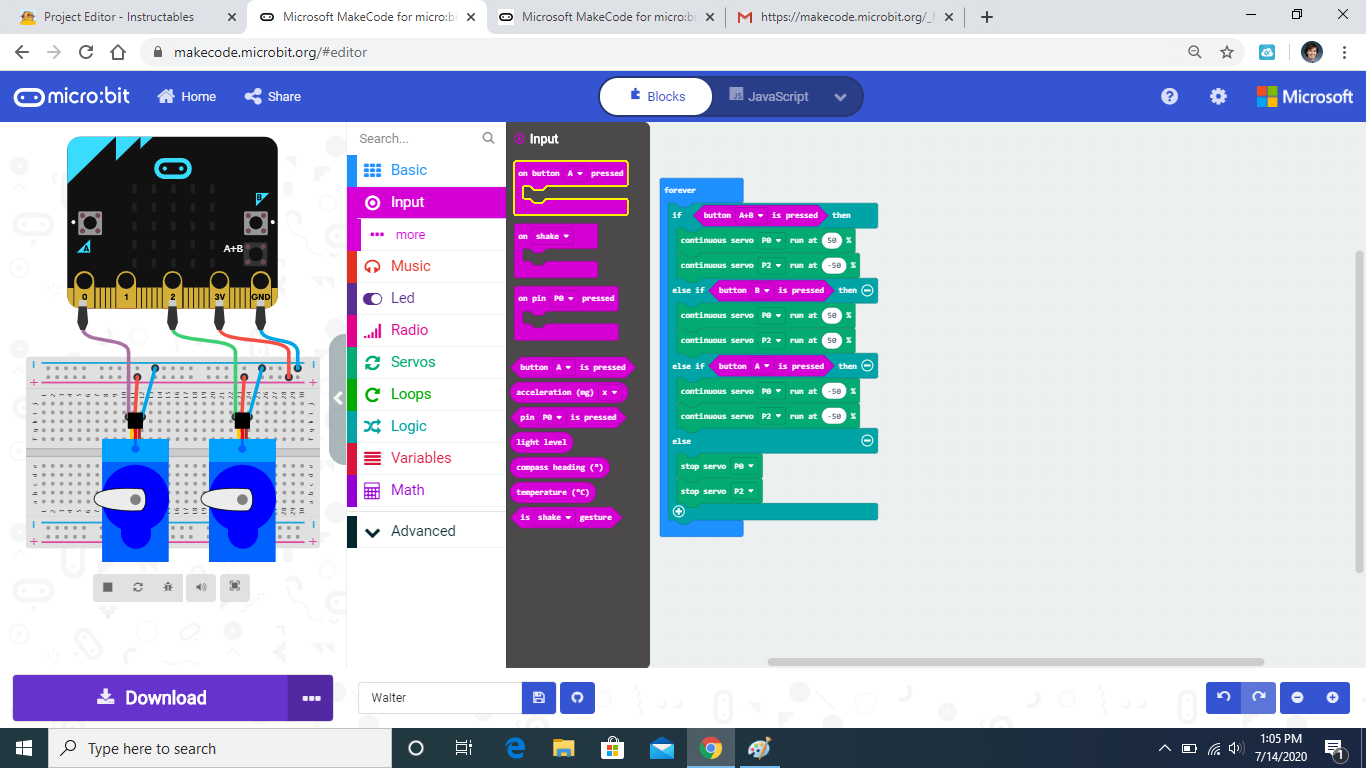
Task: Reload the browser page
Action: [x=86, y=52]
